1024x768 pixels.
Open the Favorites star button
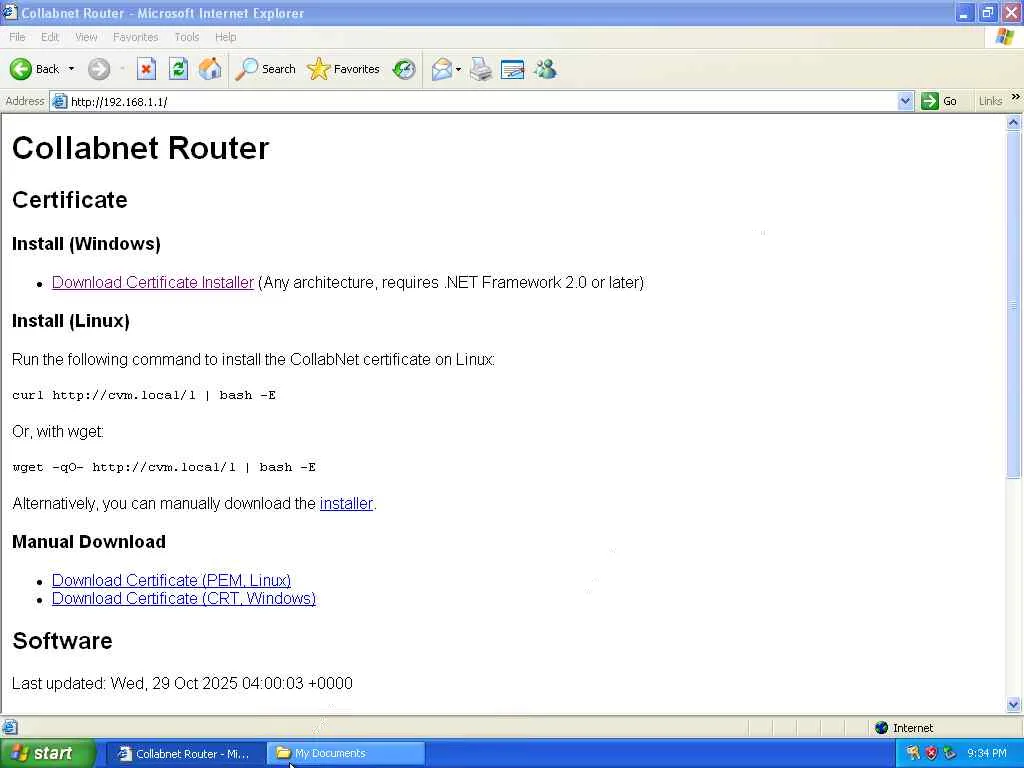point(344,69)
